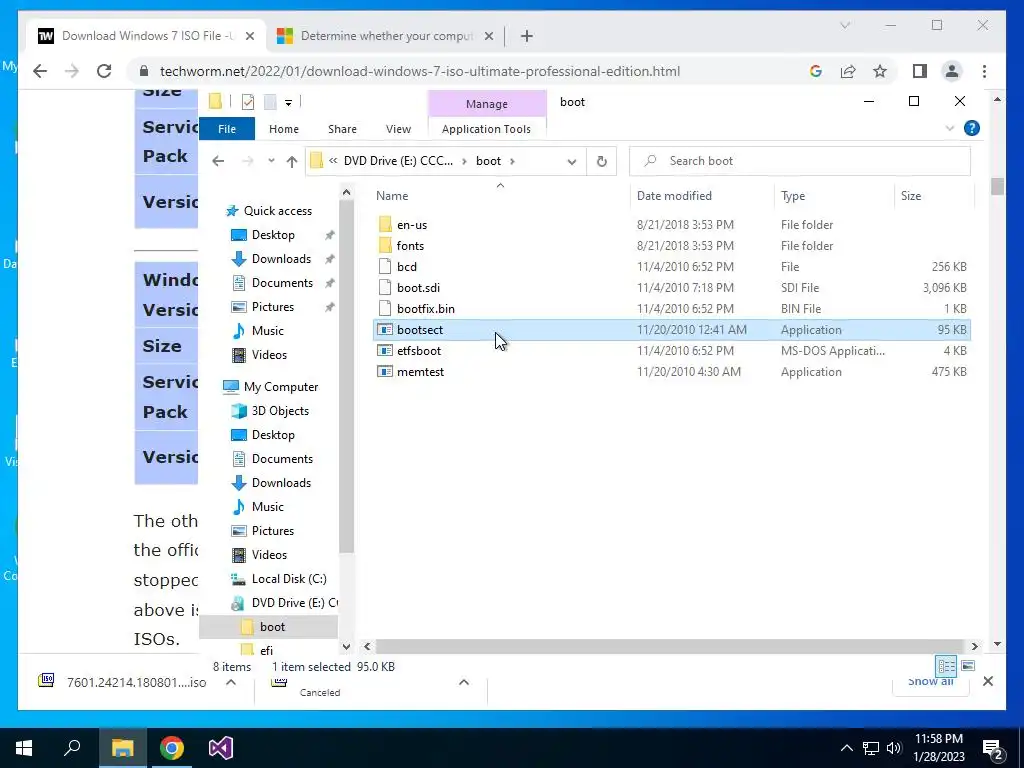The image size is (1024, 768).
Task: Open options for downloaded ISO file
Action: click(x=231, y=682)
